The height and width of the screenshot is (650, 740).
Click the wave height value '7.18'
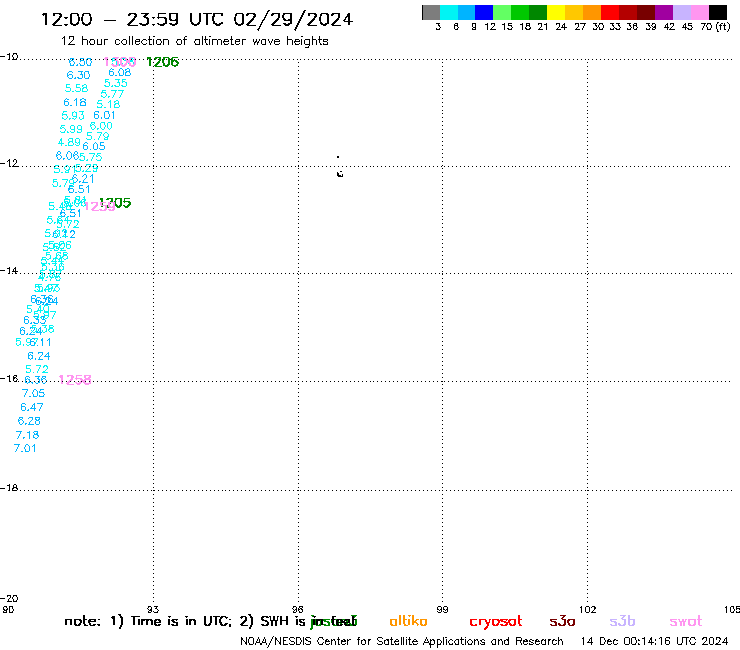(27, 435)
